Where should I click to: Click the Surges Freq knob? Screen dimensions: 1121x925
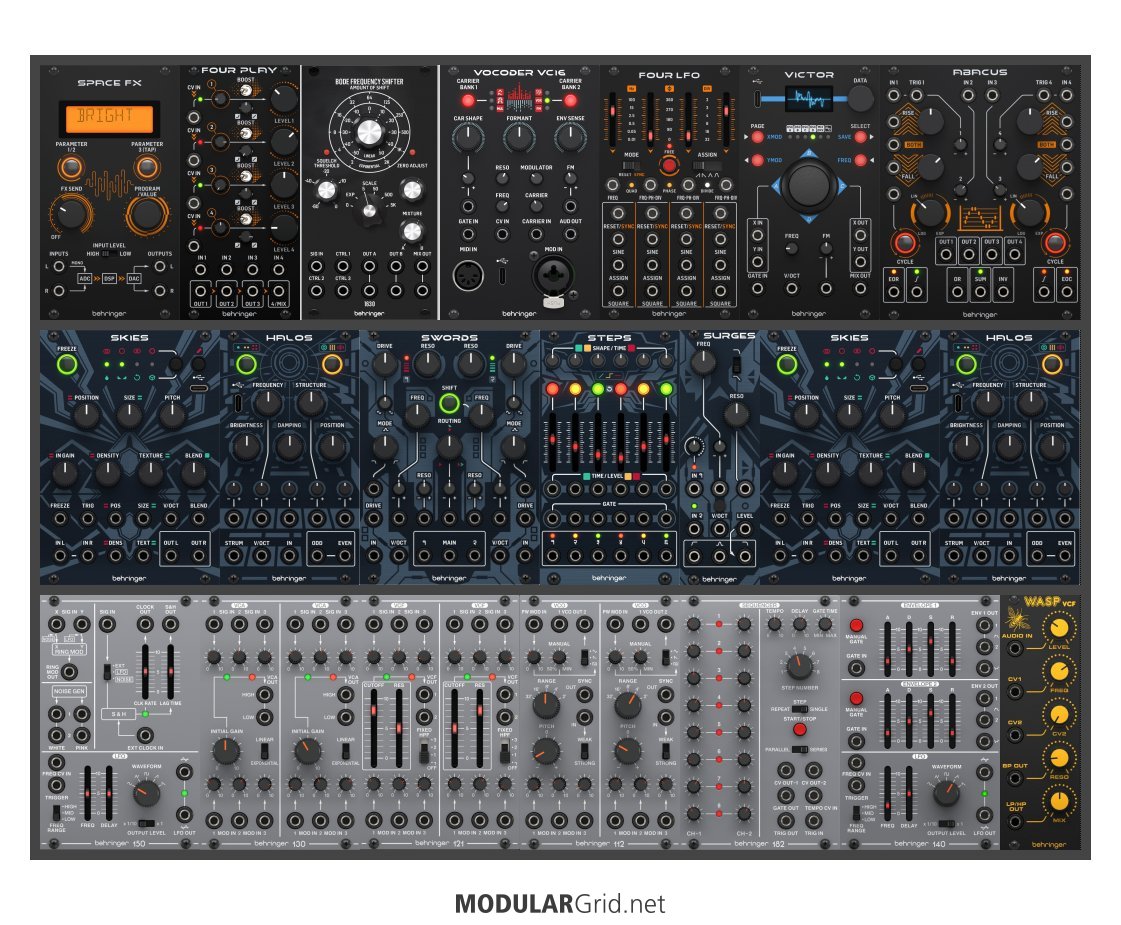point(703,364)
